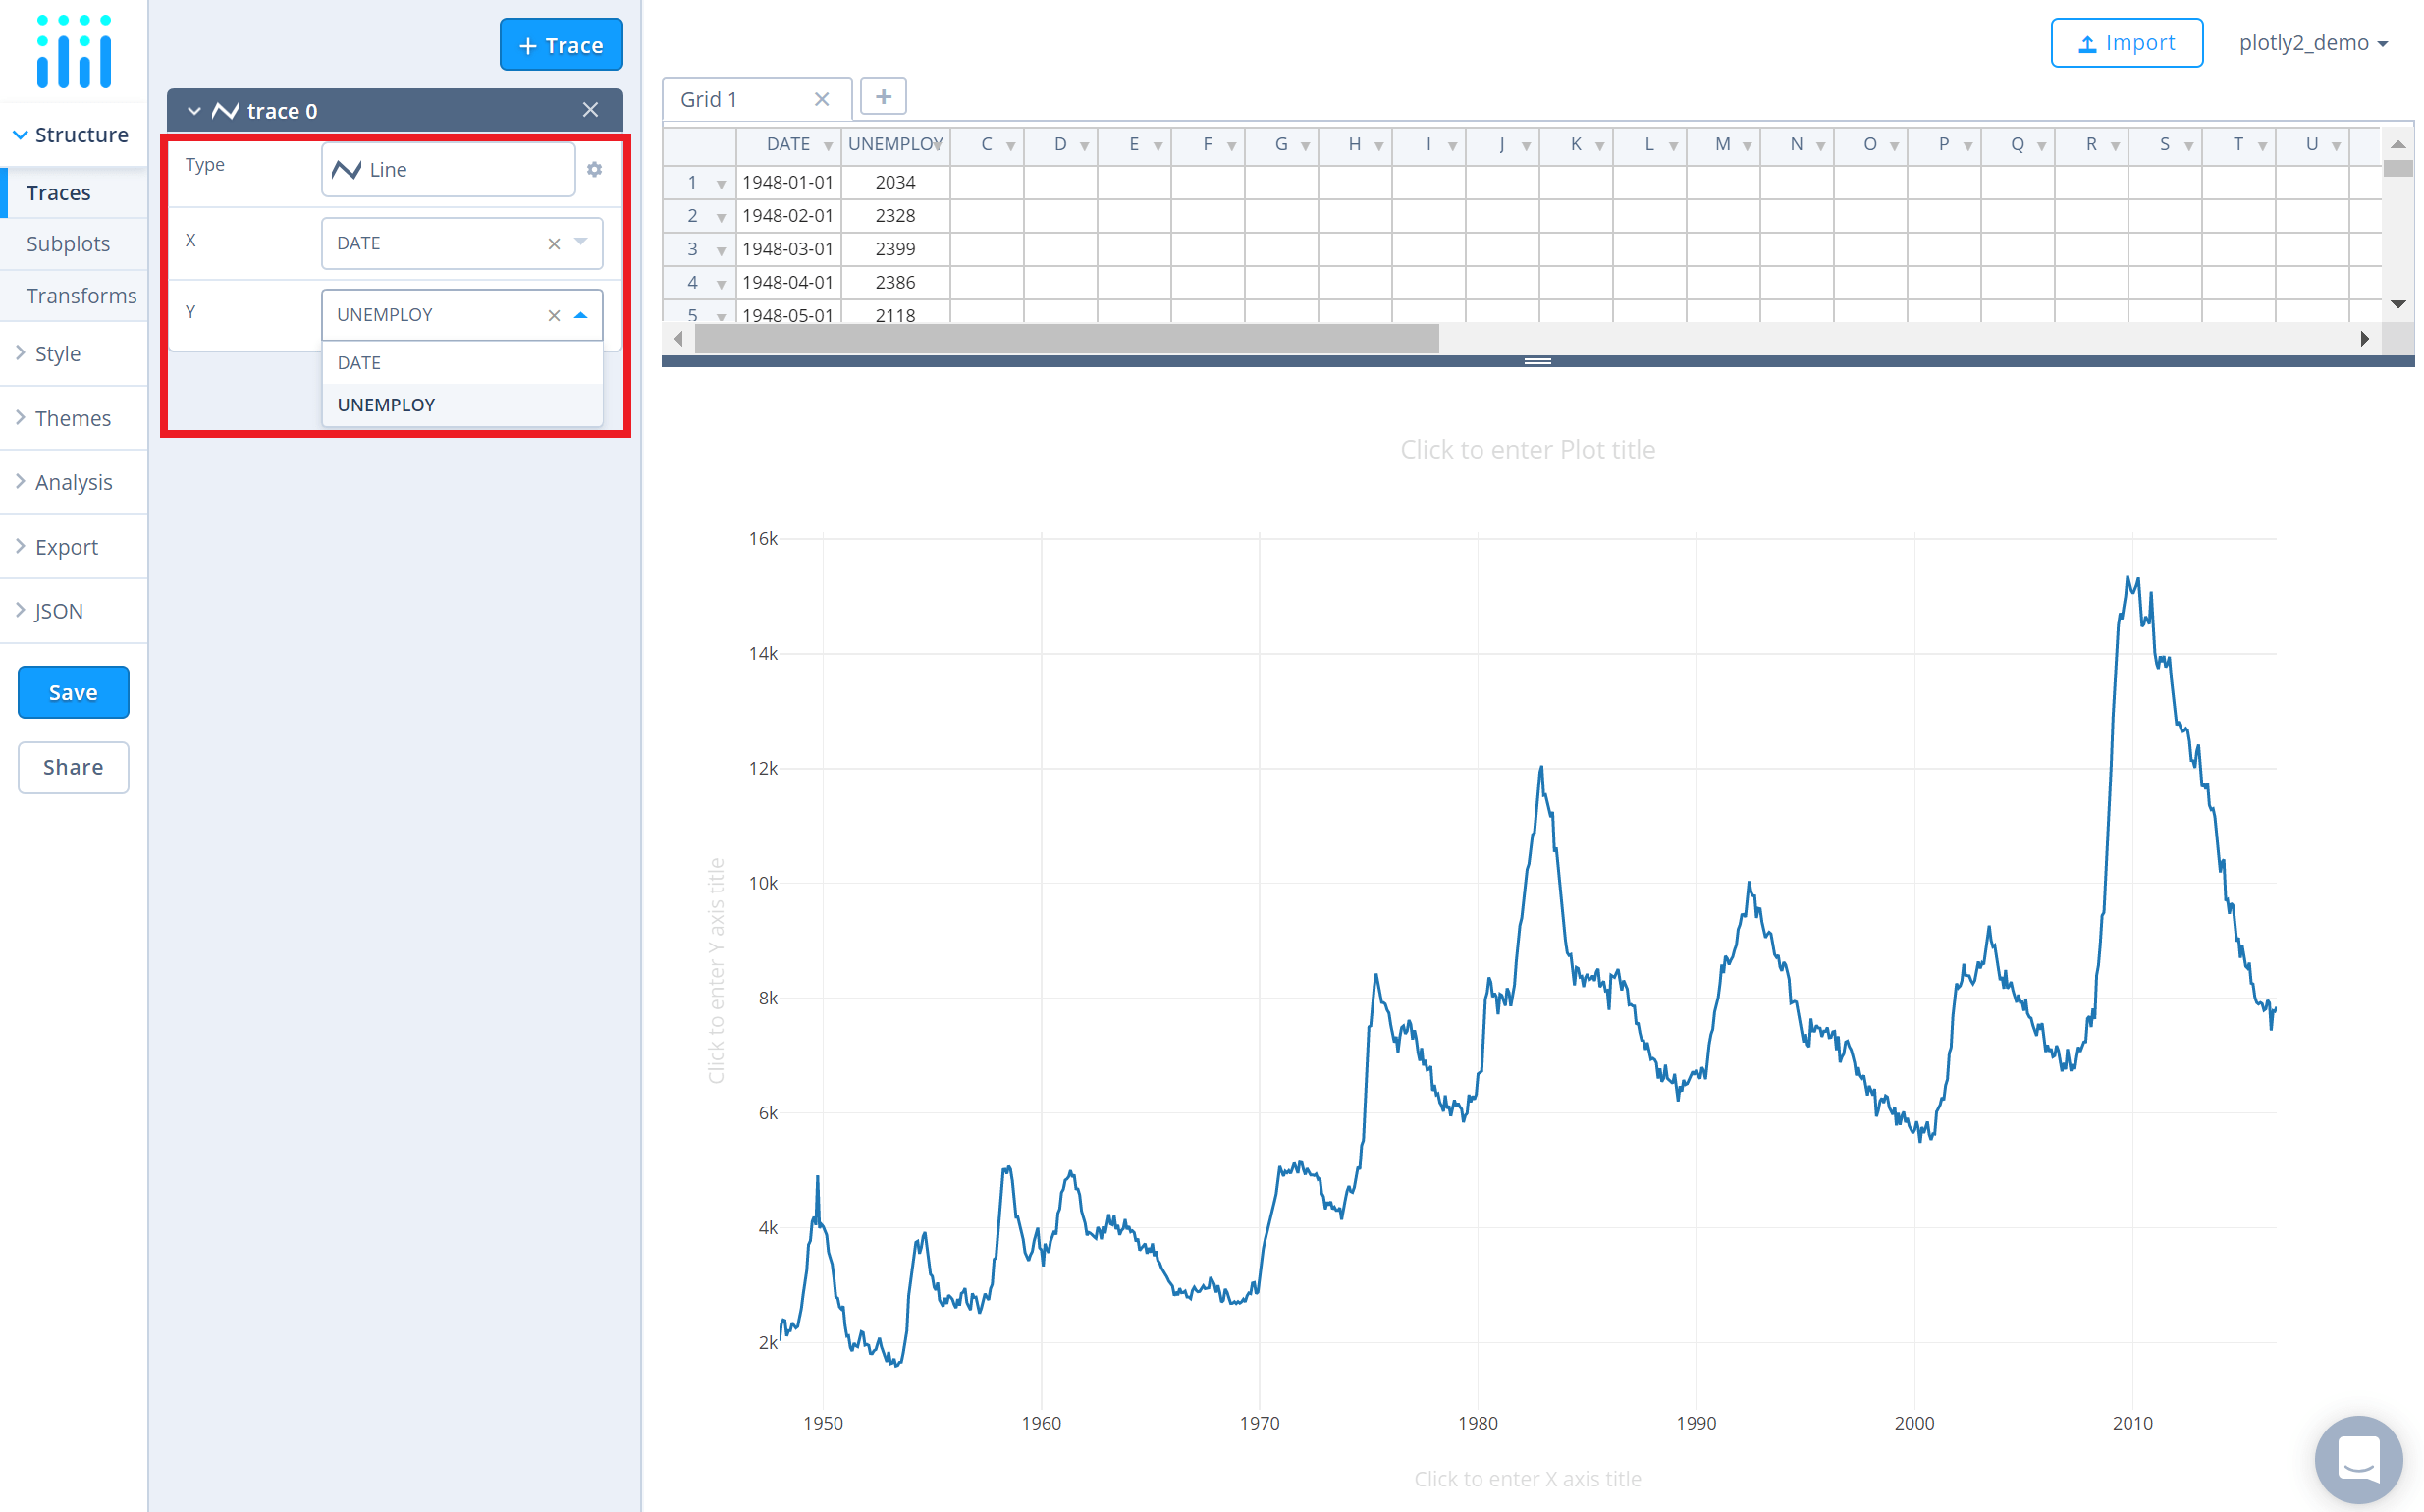2424x1512 pixels.
Task: Close the Grid 1 tab
Action: point(822,99)
